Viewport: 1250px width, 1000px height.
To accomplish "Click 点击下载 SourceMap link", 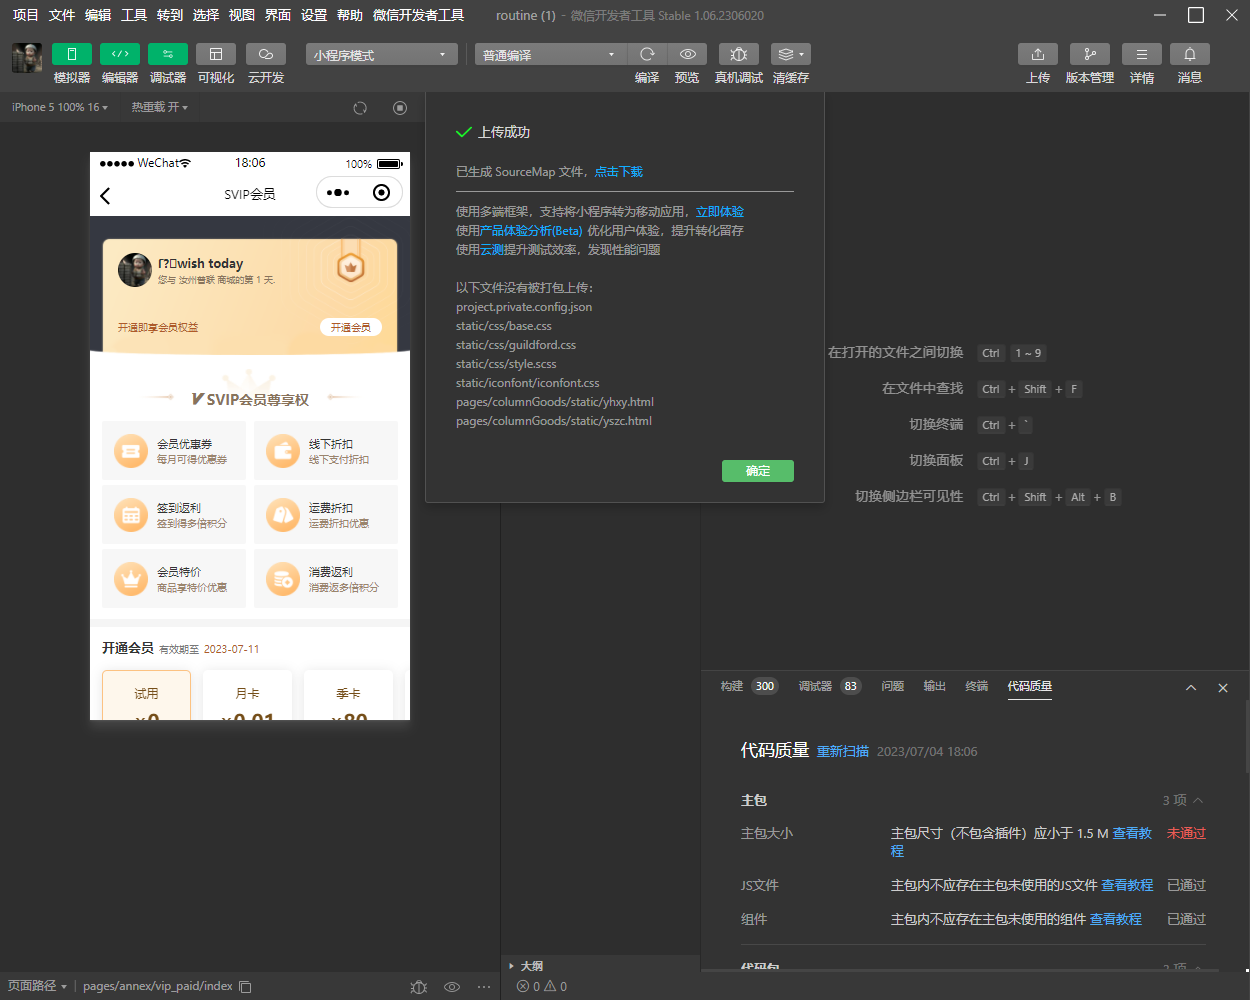I will [619, 172].
